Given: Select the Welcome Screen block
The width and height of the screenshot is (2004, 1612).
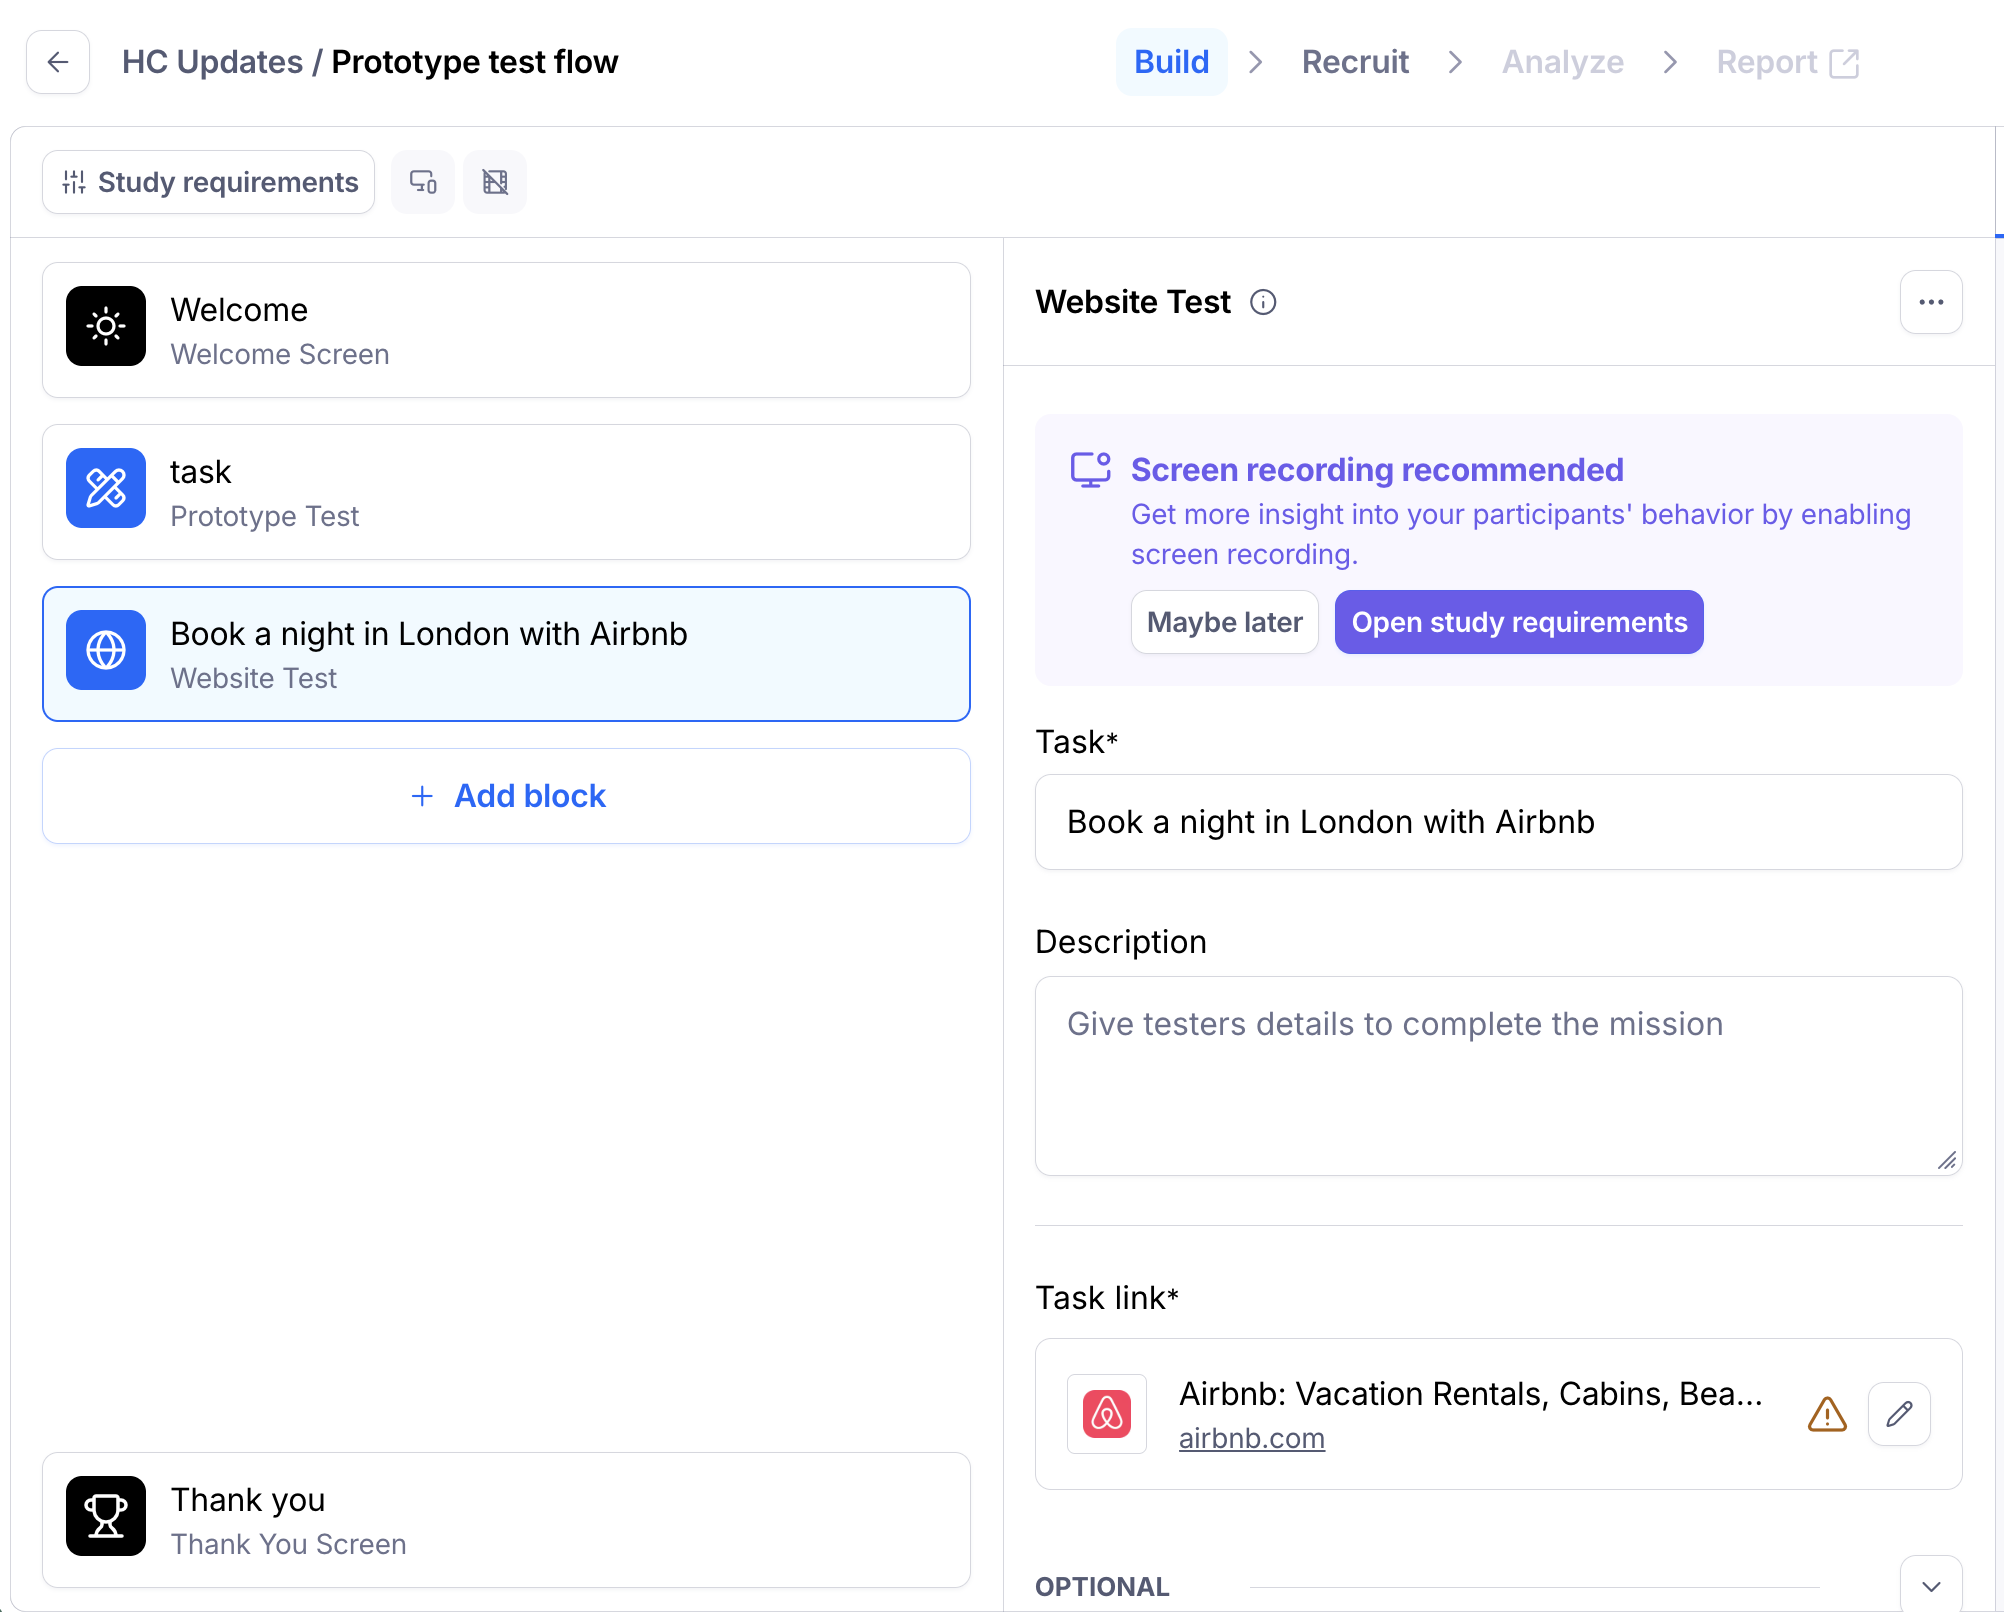Looking at the screenshot, I should [x=507, y=330].
